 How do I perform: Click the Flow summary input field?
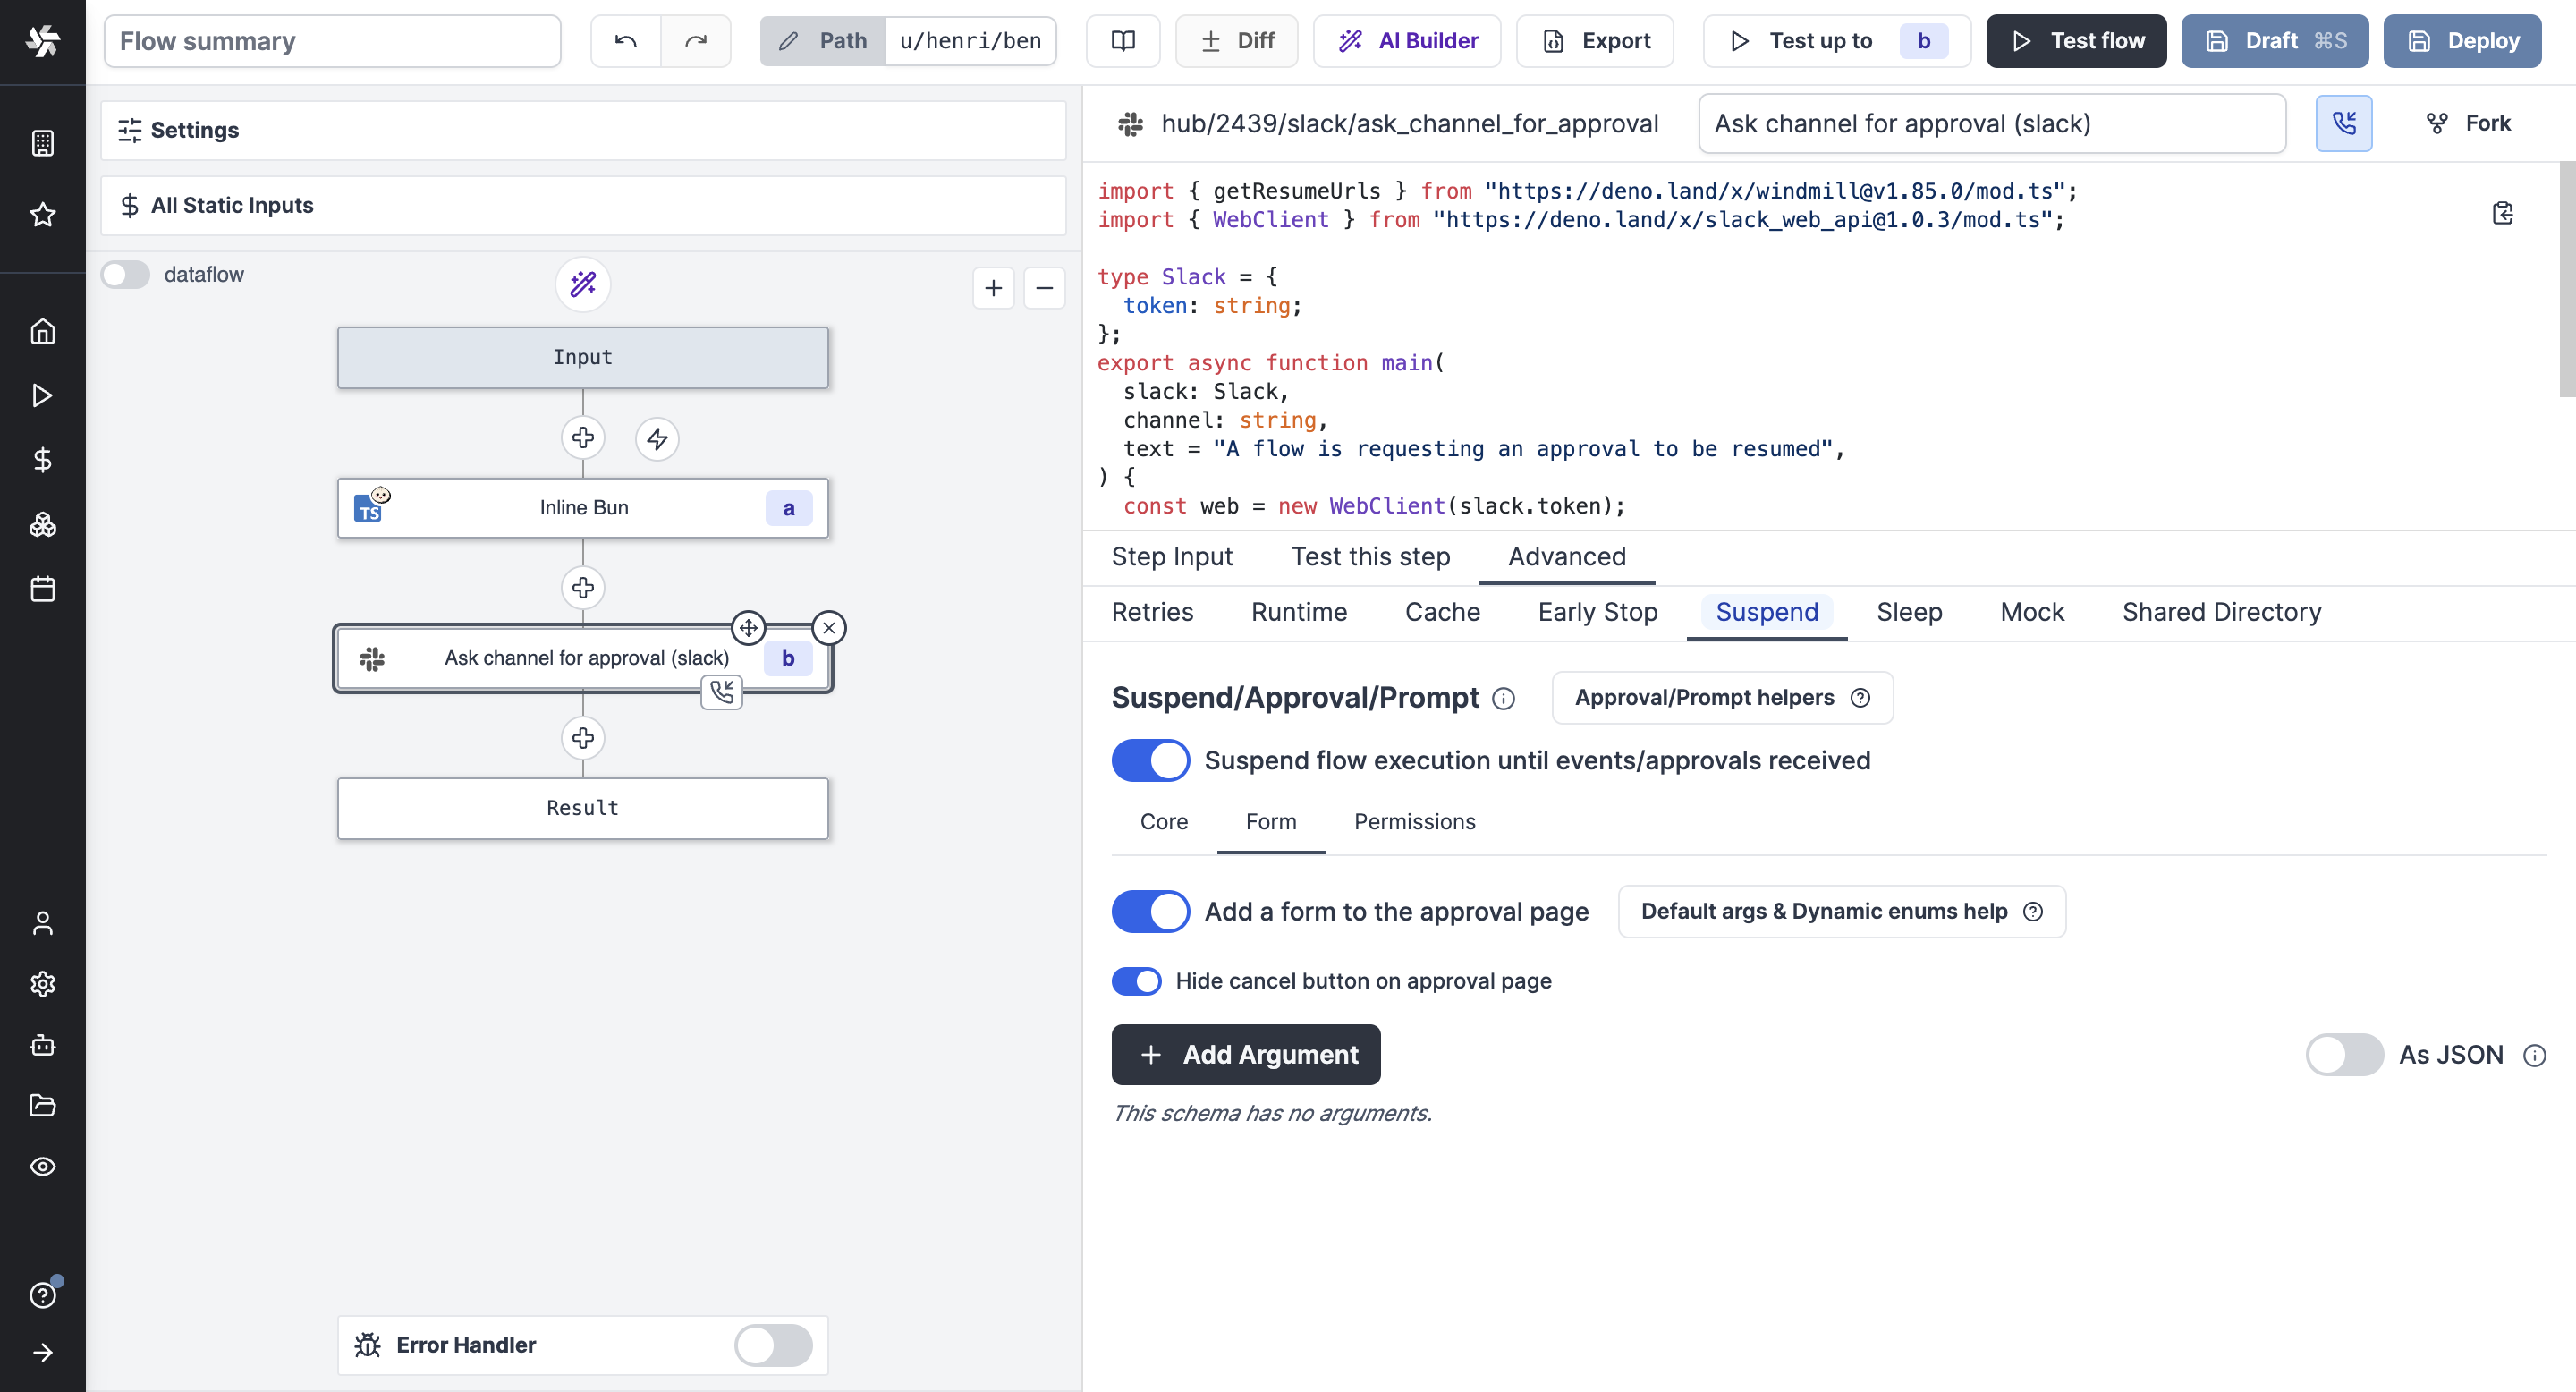(x=332, y=41)
